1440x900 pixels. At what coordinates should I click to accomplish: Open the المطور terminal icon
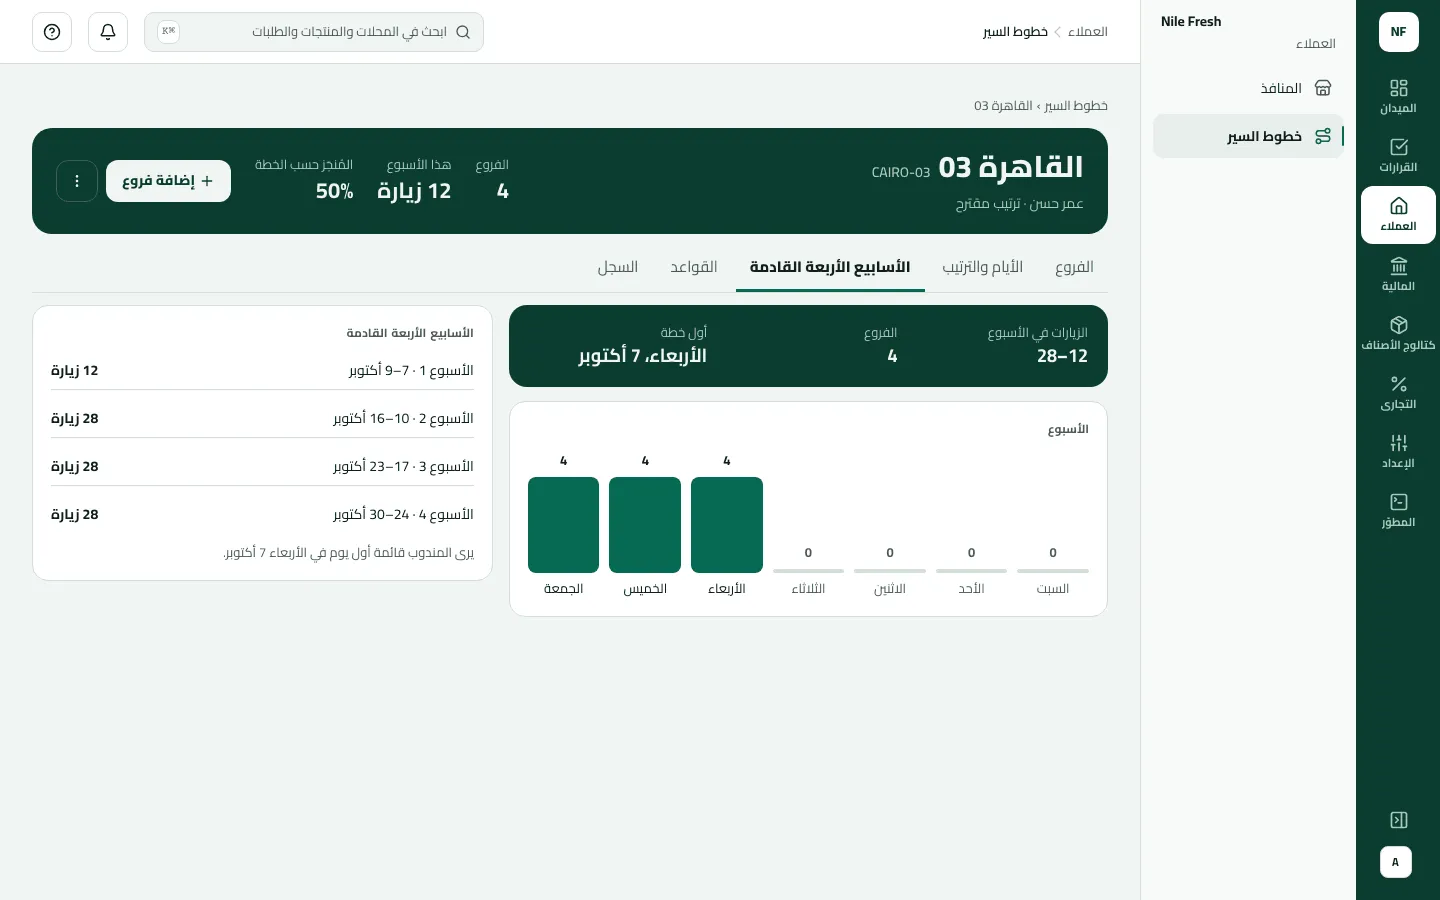point(1398,502)
